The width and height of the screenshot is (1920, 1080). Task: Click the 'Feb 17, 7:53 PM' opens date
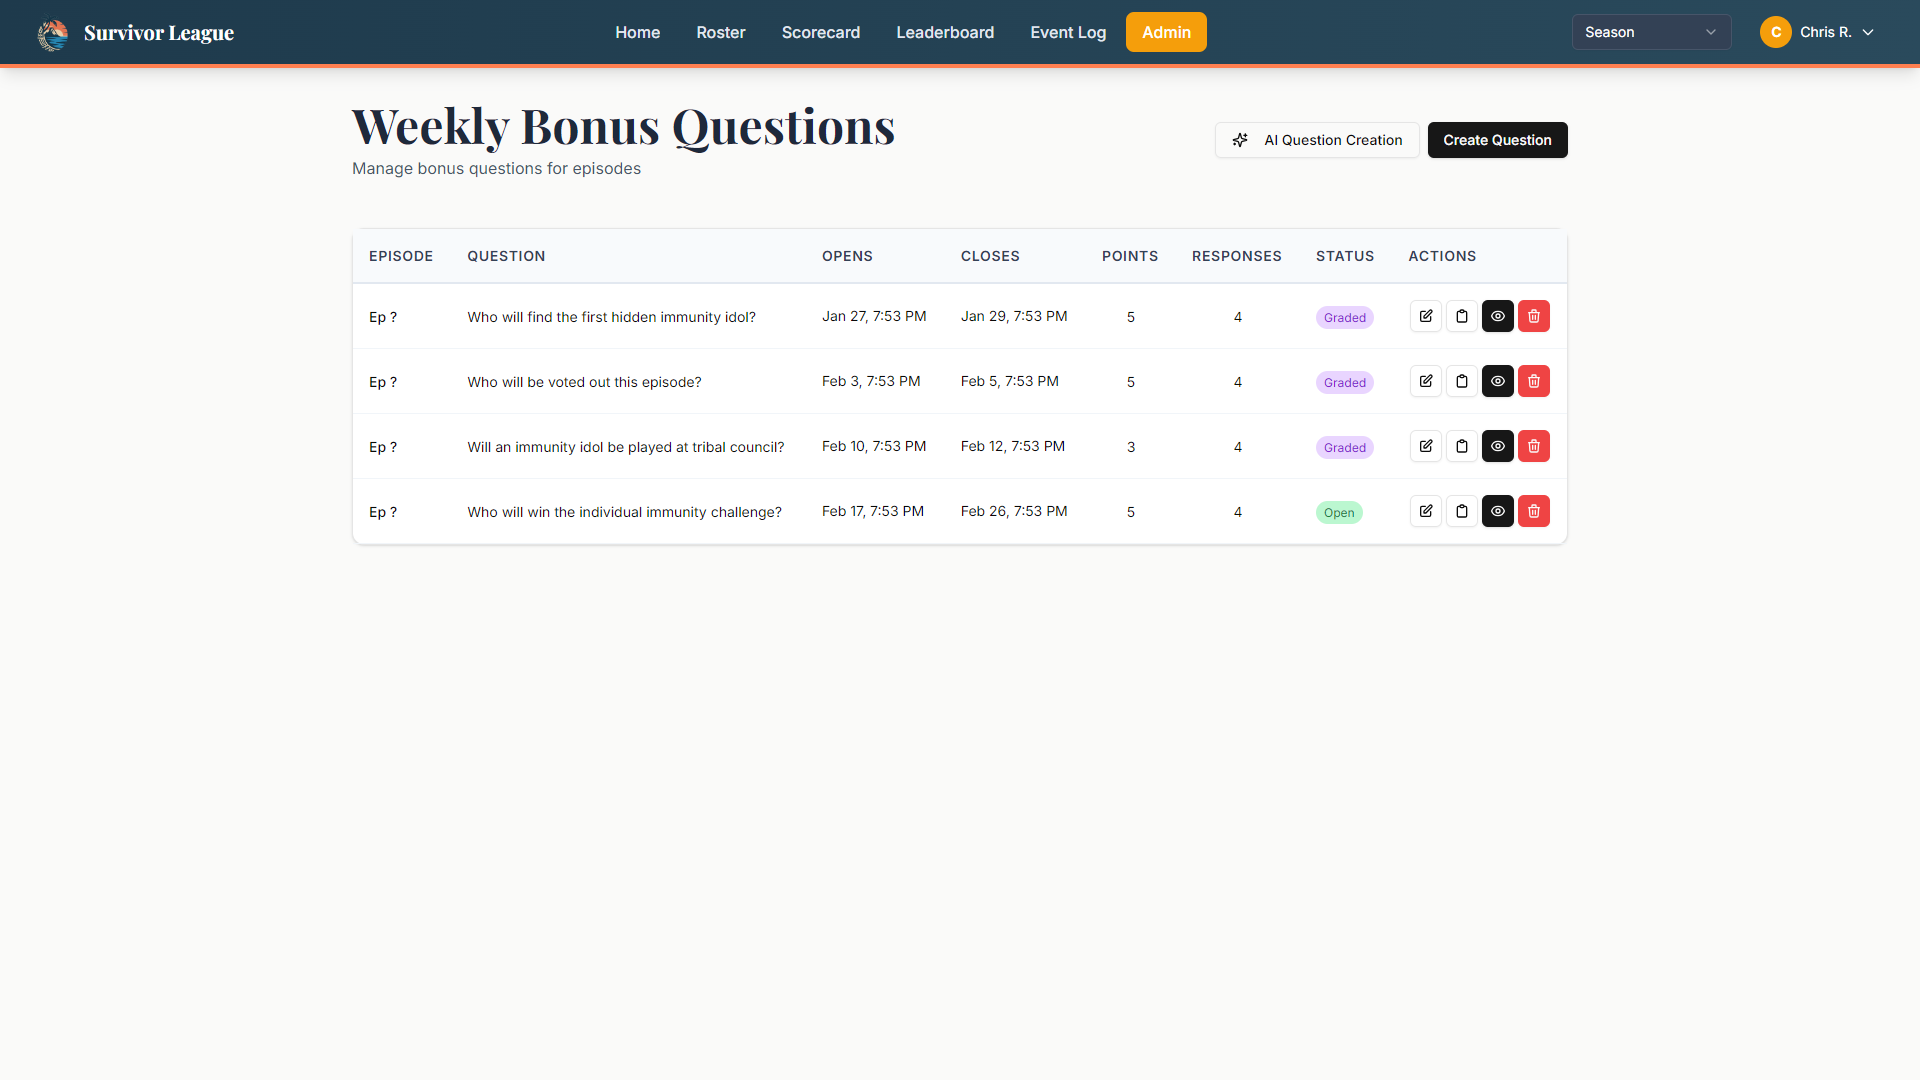(x=873, y=511)
